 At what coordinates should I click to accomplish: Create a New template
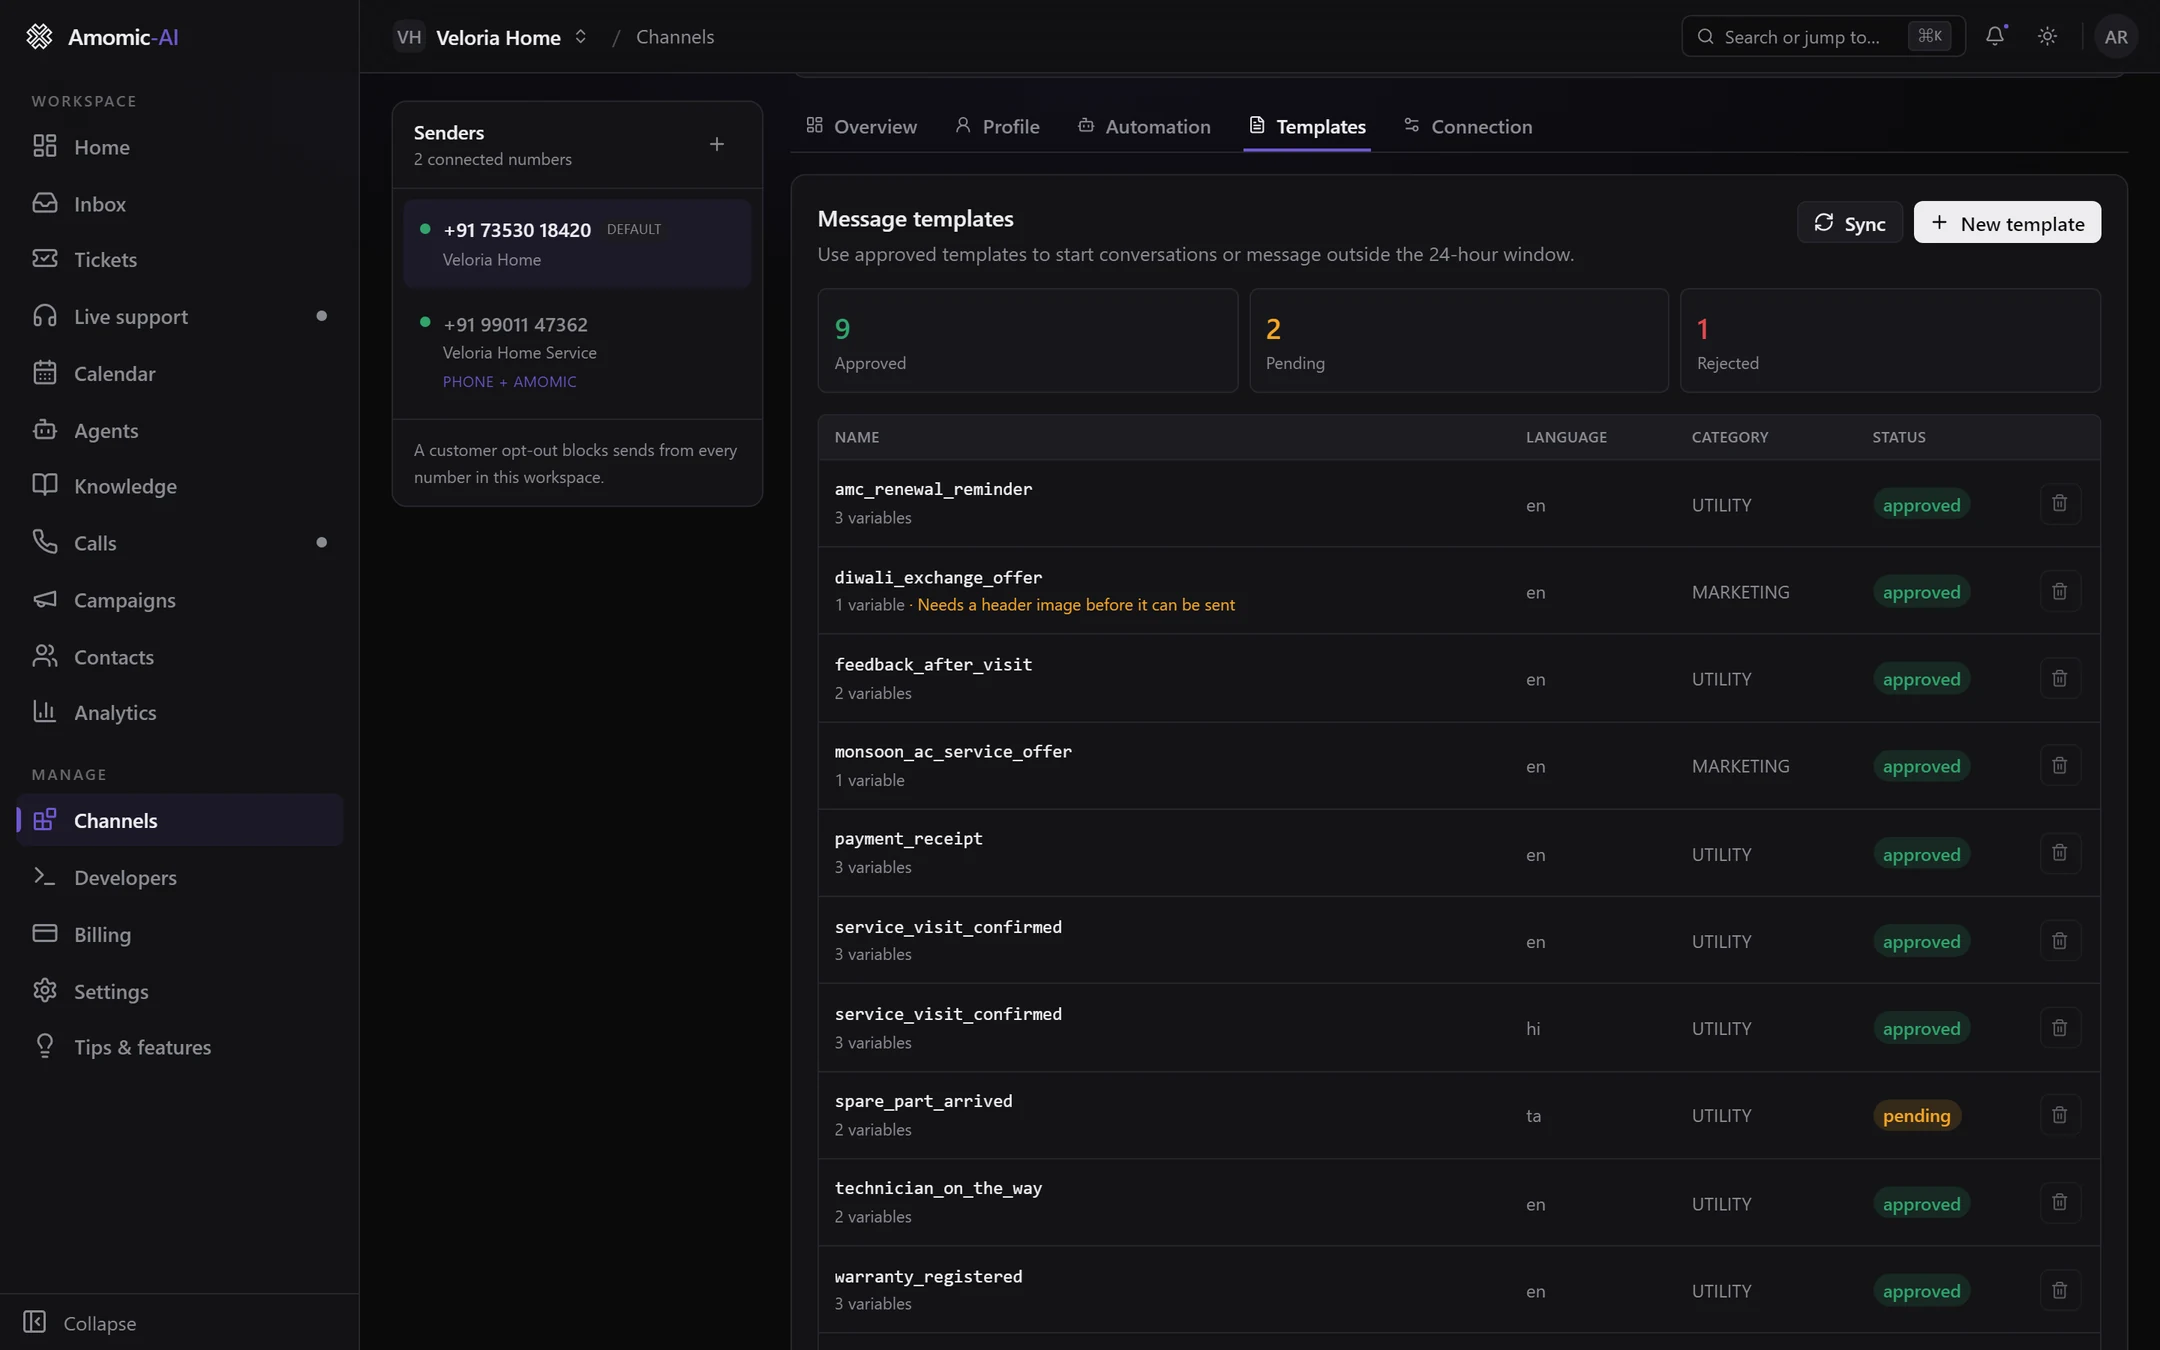click(2007, 223)
